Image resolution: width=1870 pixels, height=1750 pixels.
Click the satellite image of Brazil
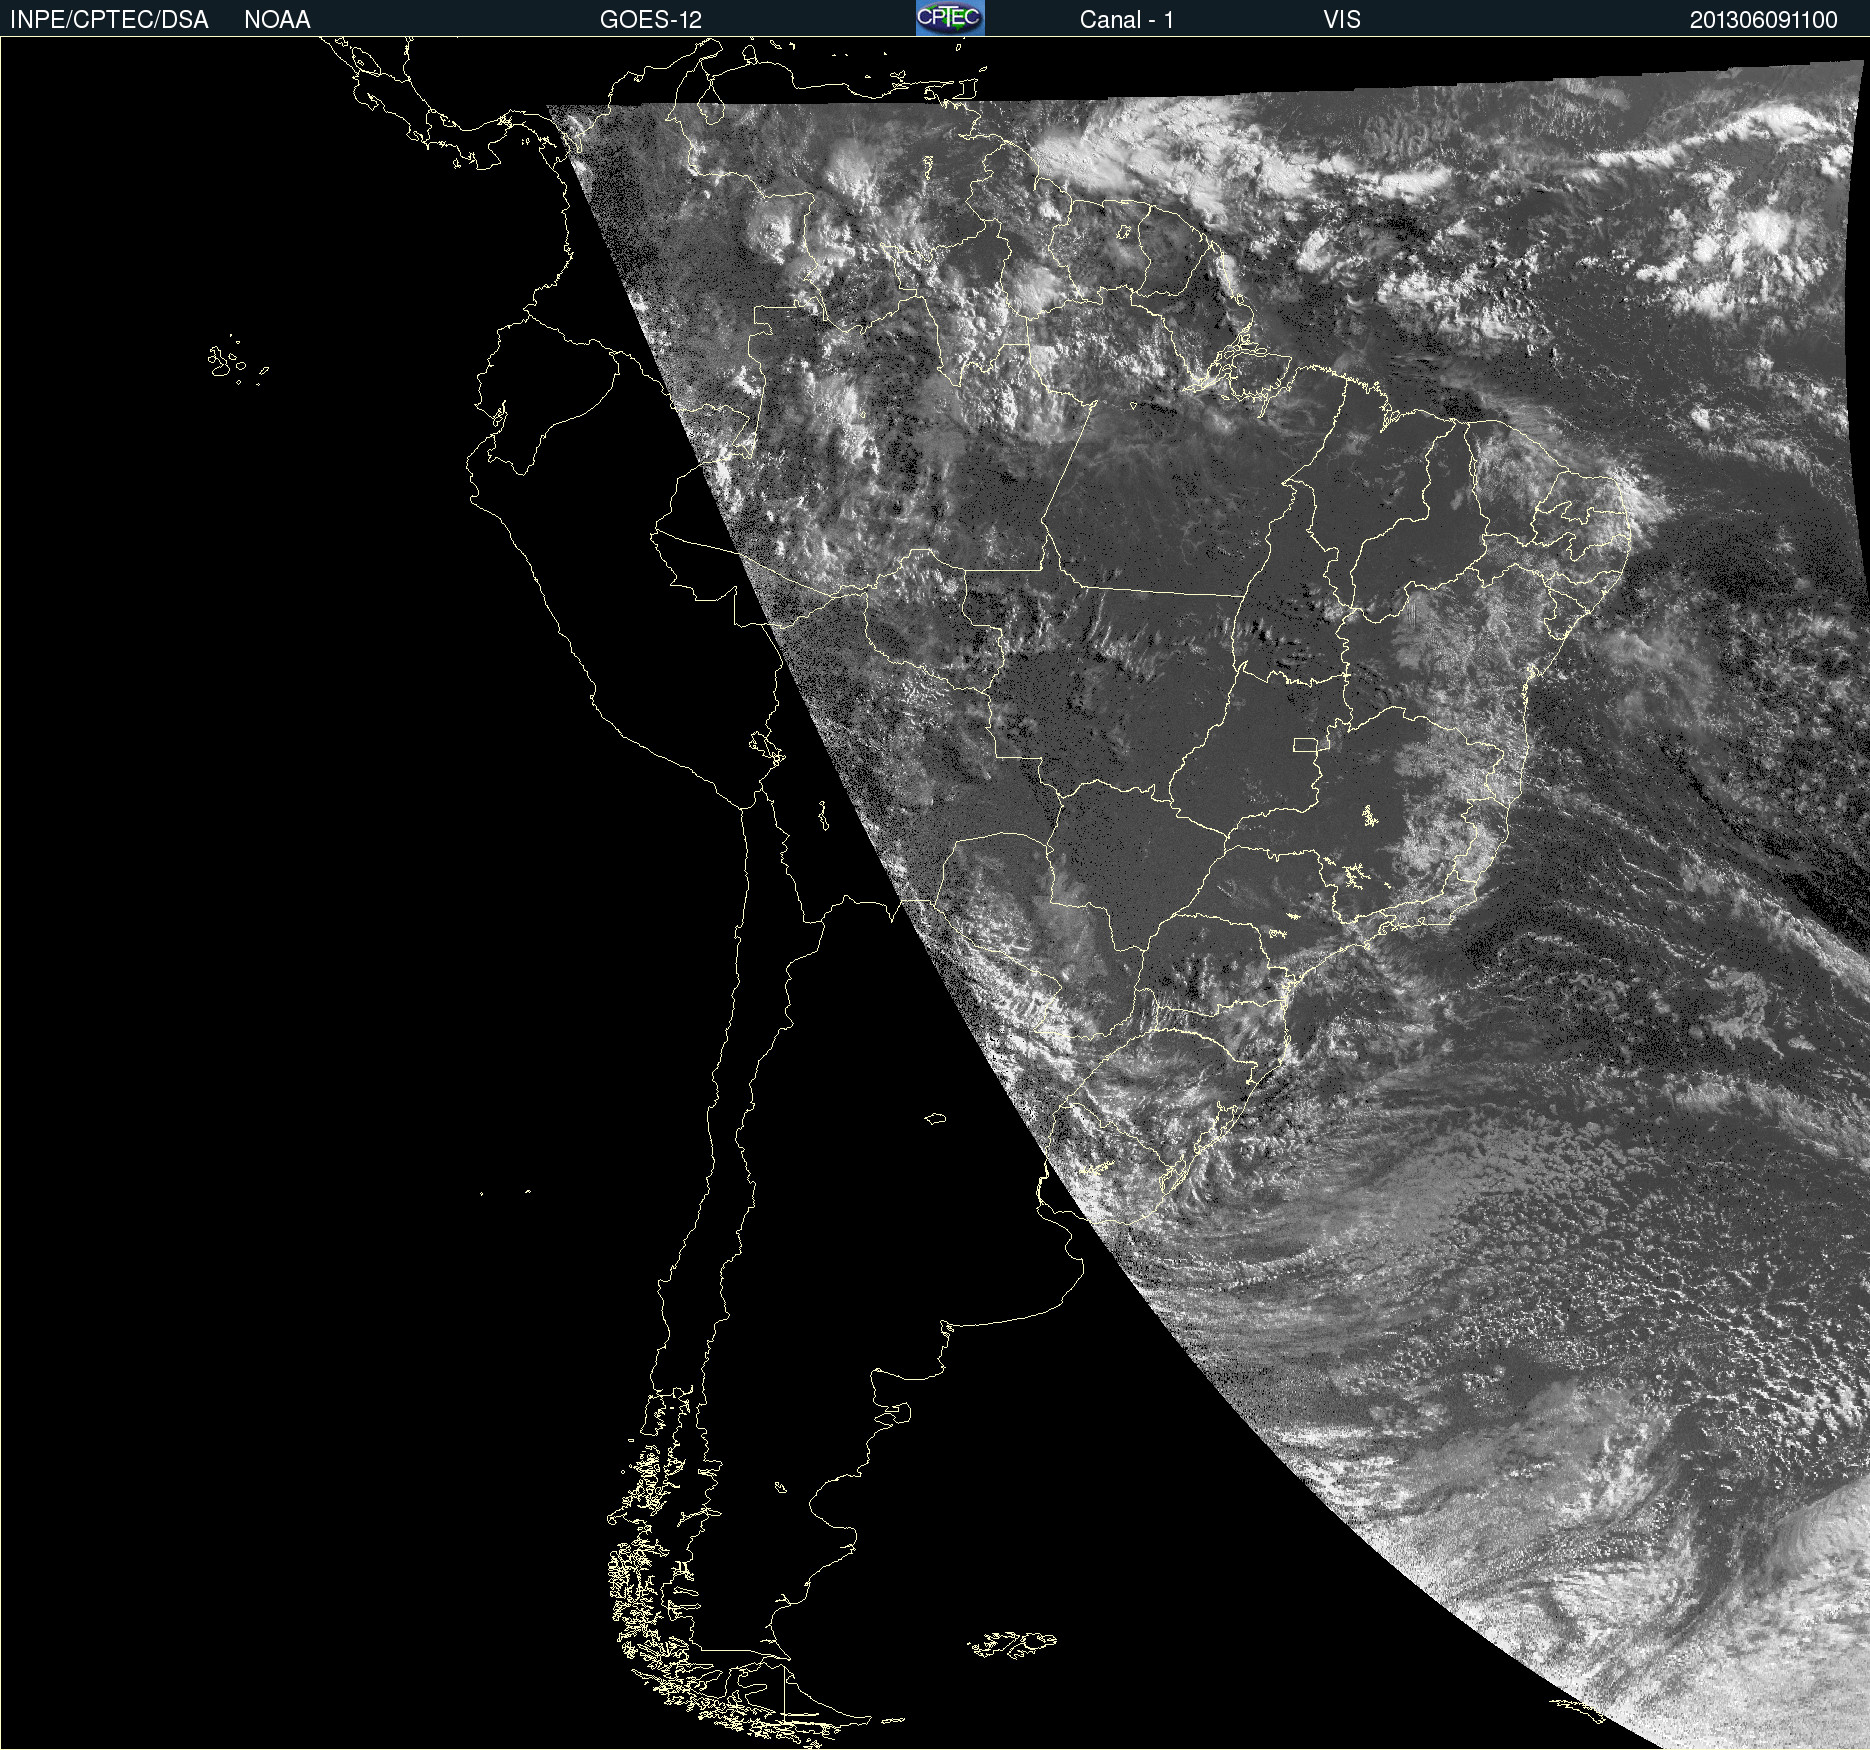coord(935,893)
